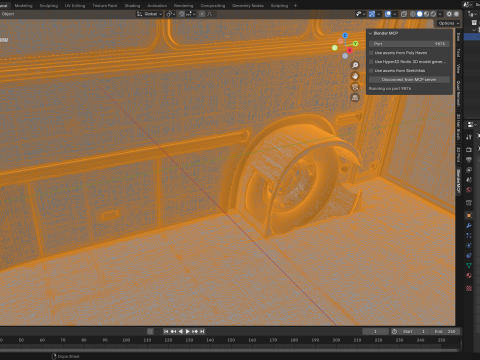This screenshot has width=480, height=360.
Task: Open the Object properties tab icon
Action: [469, 215]
